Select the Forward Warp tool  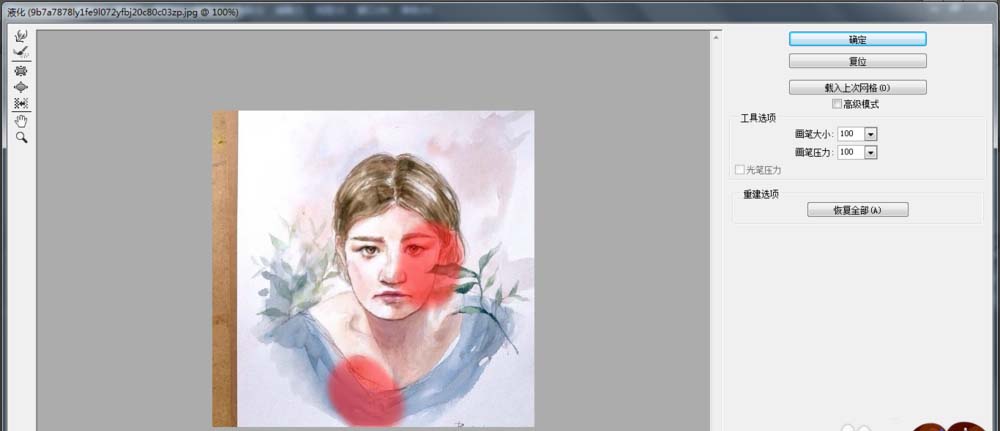coord(21,34)
